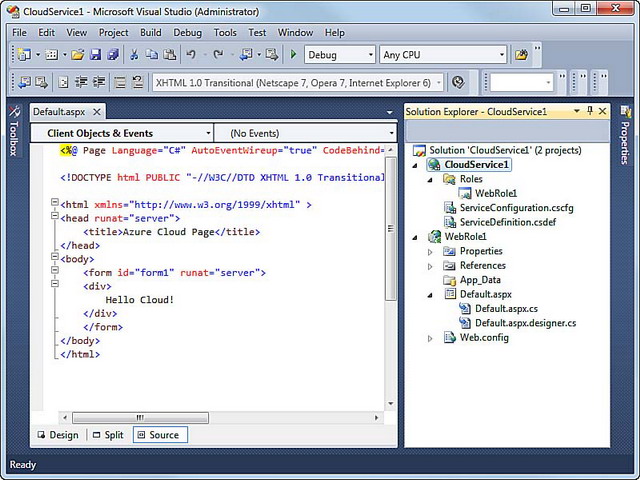Screen dimensions: 640x480
Task: Open the Debug configuration dropdown
Action: (x=371, y=55)
